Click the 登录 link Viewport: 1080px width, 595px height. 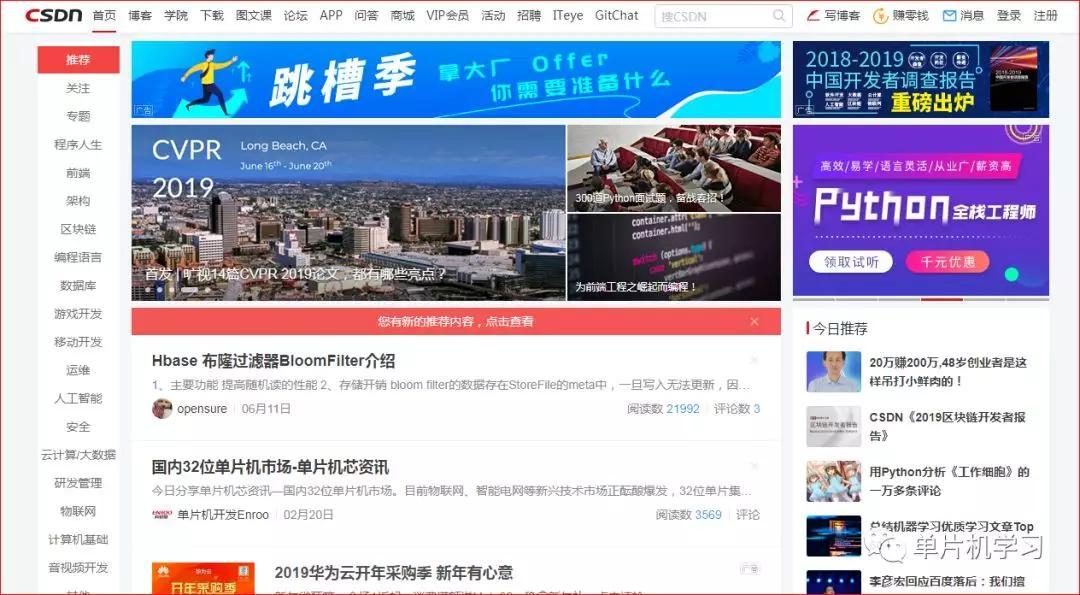[1009, 15]
